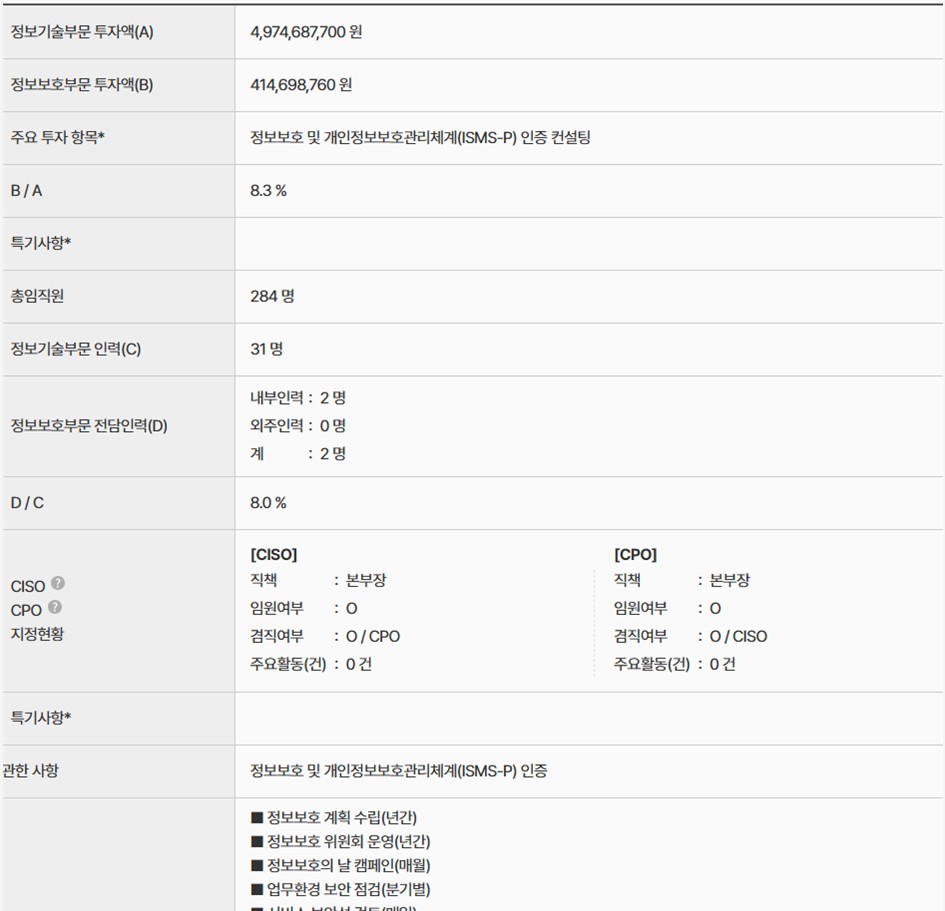Select the ISMS-P 인증 컨설팅 investment text
945x911 pixels.
tap(420, 138)
